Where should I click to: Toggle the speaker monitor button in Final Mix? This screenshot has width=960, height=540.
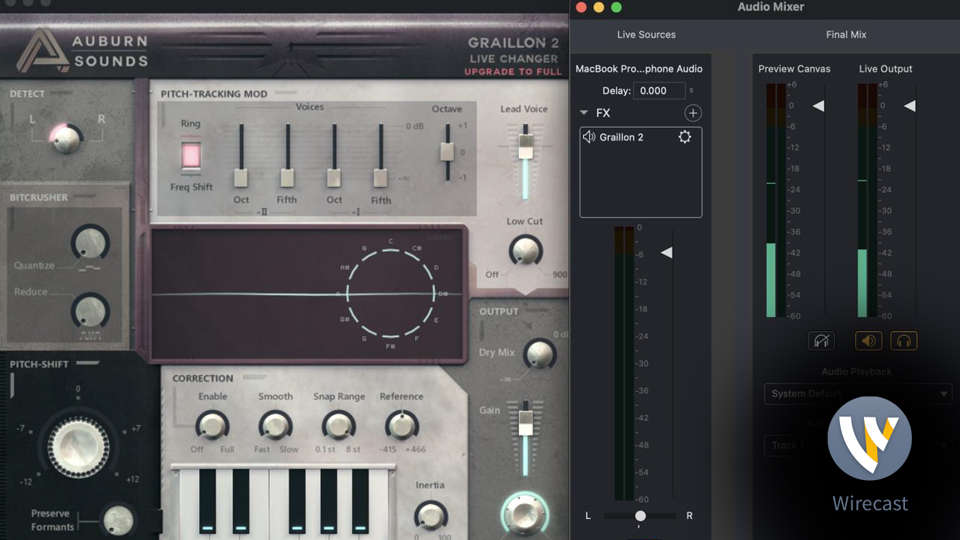click(868, 340)
